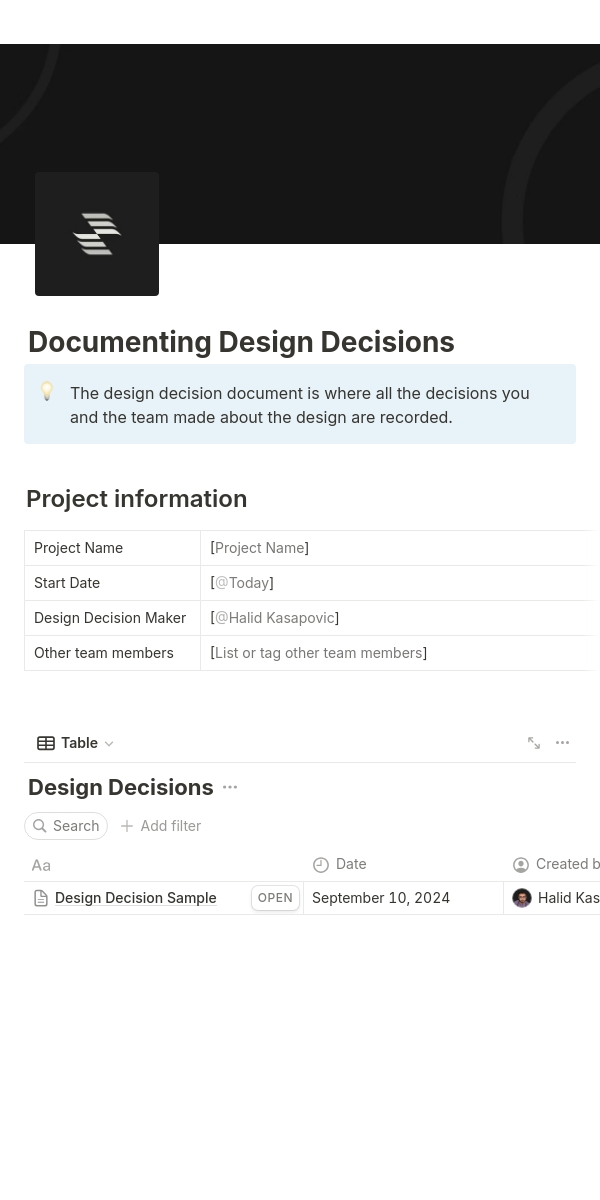
Task: Click the Date column clock icon
Action: click(x=321, y=865)
